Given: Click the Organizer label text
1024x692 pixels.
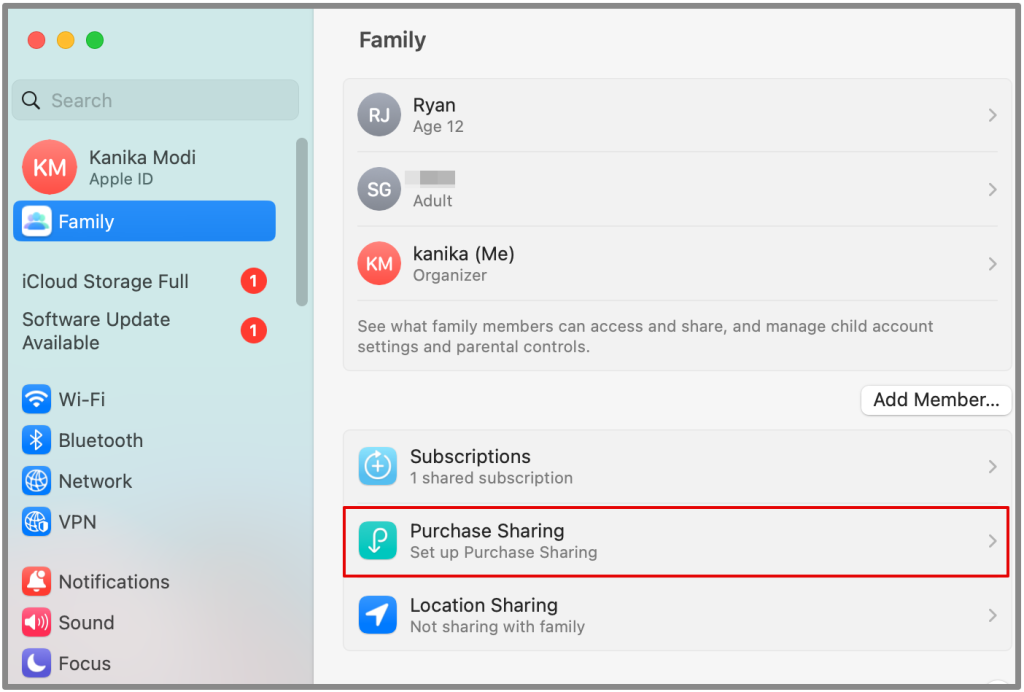Looking at the screenshot, I should 449,275.
